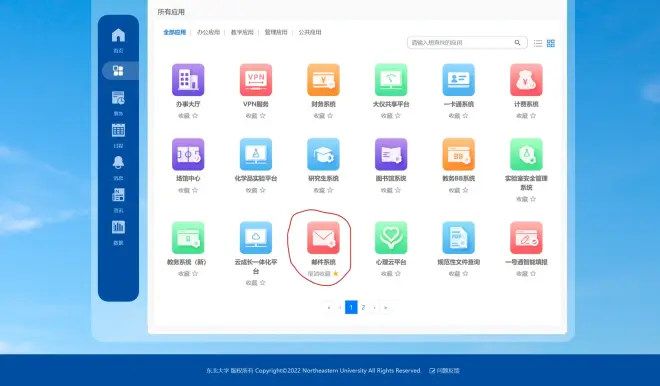Launch the VPN服务 app icon
Screen dimensions: 660x386
256,80
